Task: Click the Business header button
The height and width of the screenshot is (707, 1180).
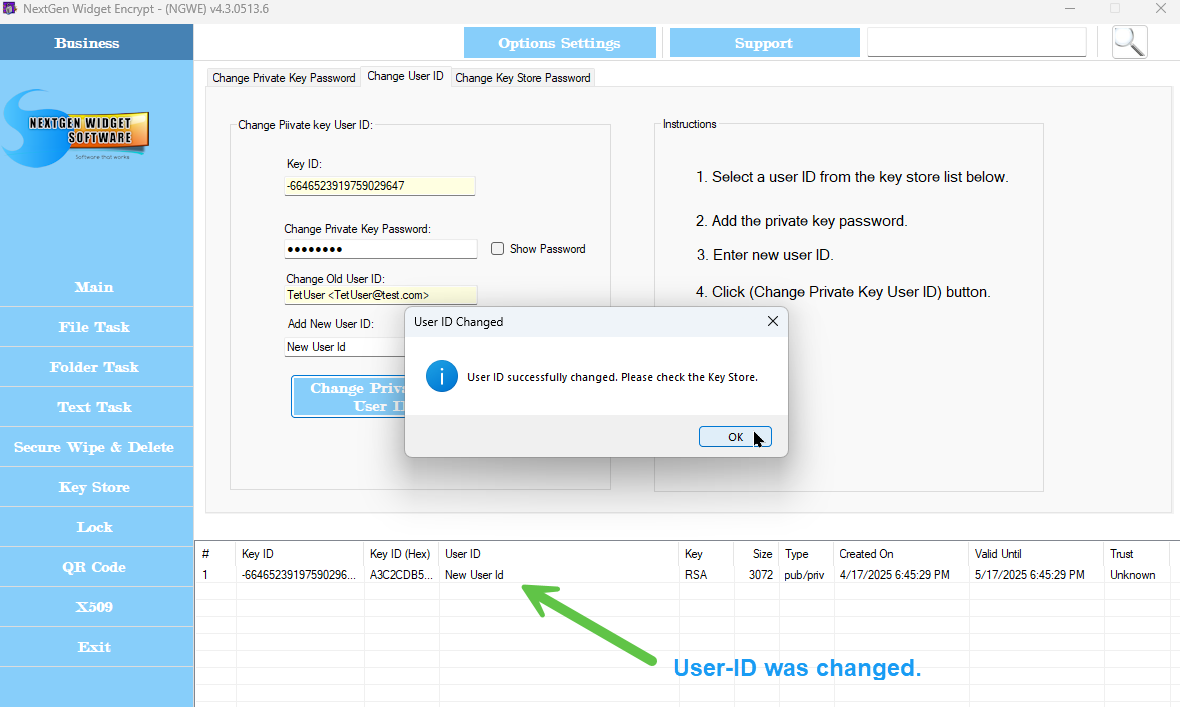Action: (x=96, y=42)
